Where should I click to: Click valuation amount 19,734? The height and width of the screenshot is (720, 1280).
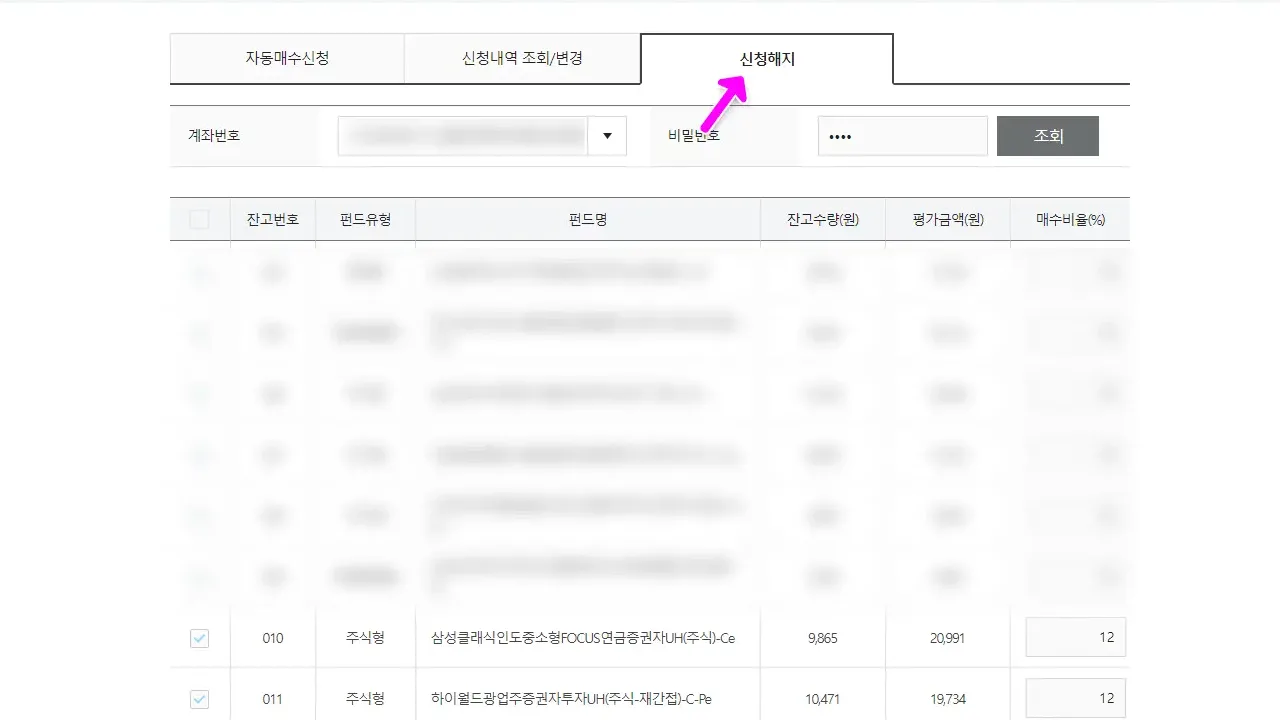(x=947, y=699)
